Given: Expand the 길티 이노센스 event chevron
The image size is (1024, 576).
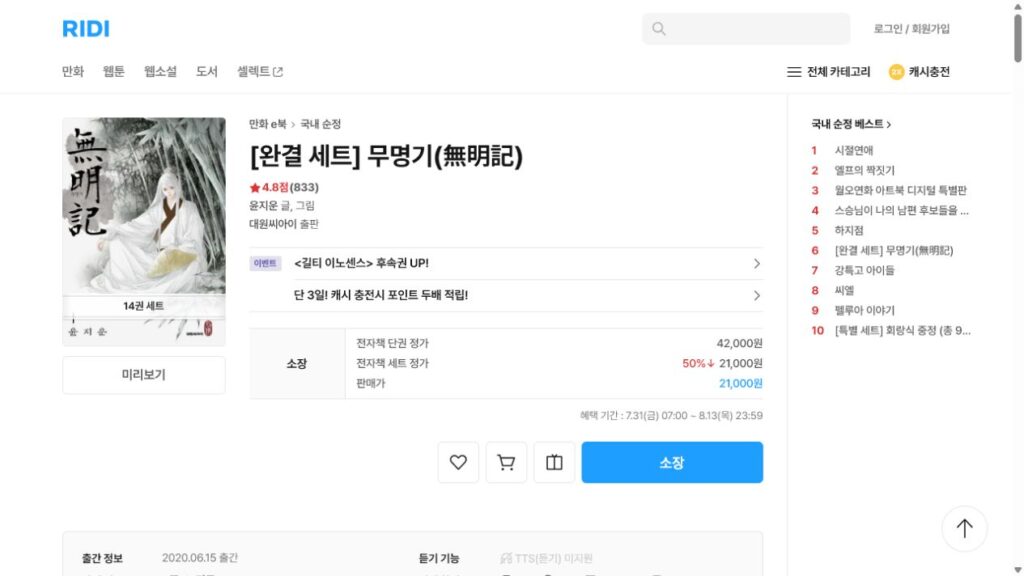Looking at the screenshot, I should pos(756,264).
